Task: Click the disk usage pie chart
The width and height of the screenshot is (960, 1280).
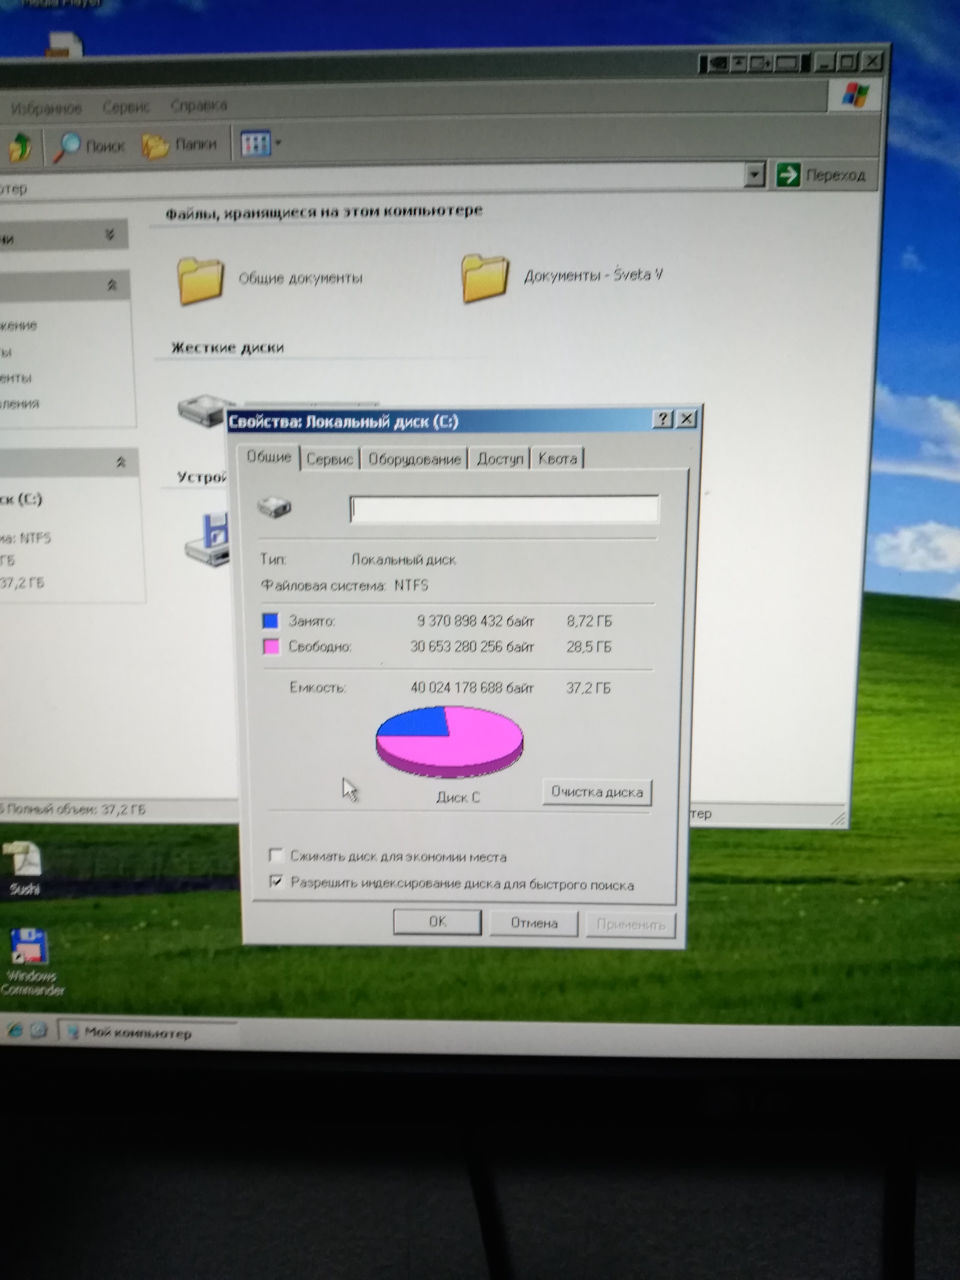Action: coord(450,741)
